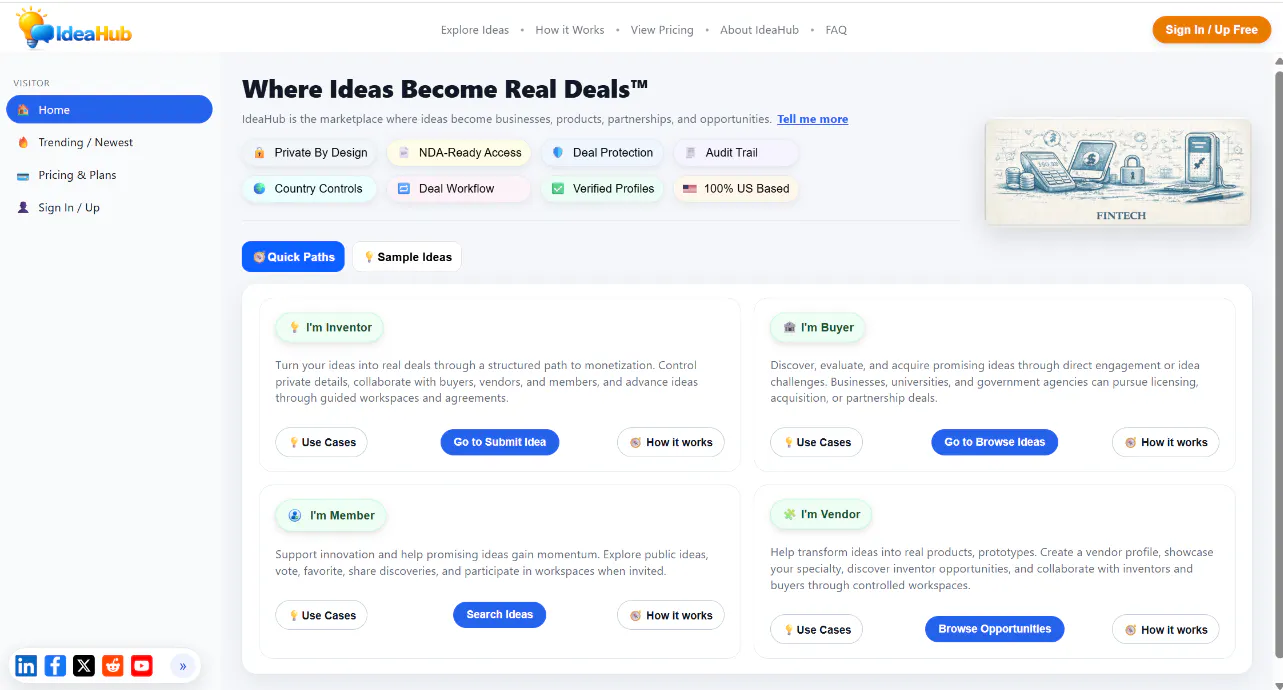
Task: Open Use Cases in Member card
Action: tap(322, 615)
